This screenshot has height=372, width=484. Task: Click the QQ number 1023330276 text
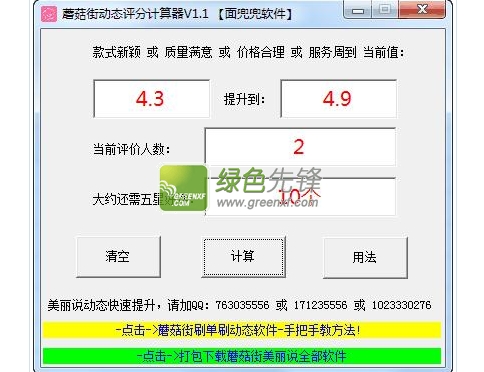[x=401, y=305]
